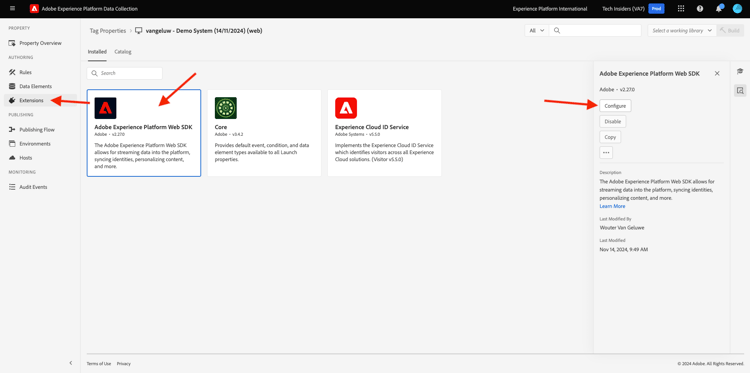Open the help question mark icon
The image size is (750, 373).
point(700,9)
